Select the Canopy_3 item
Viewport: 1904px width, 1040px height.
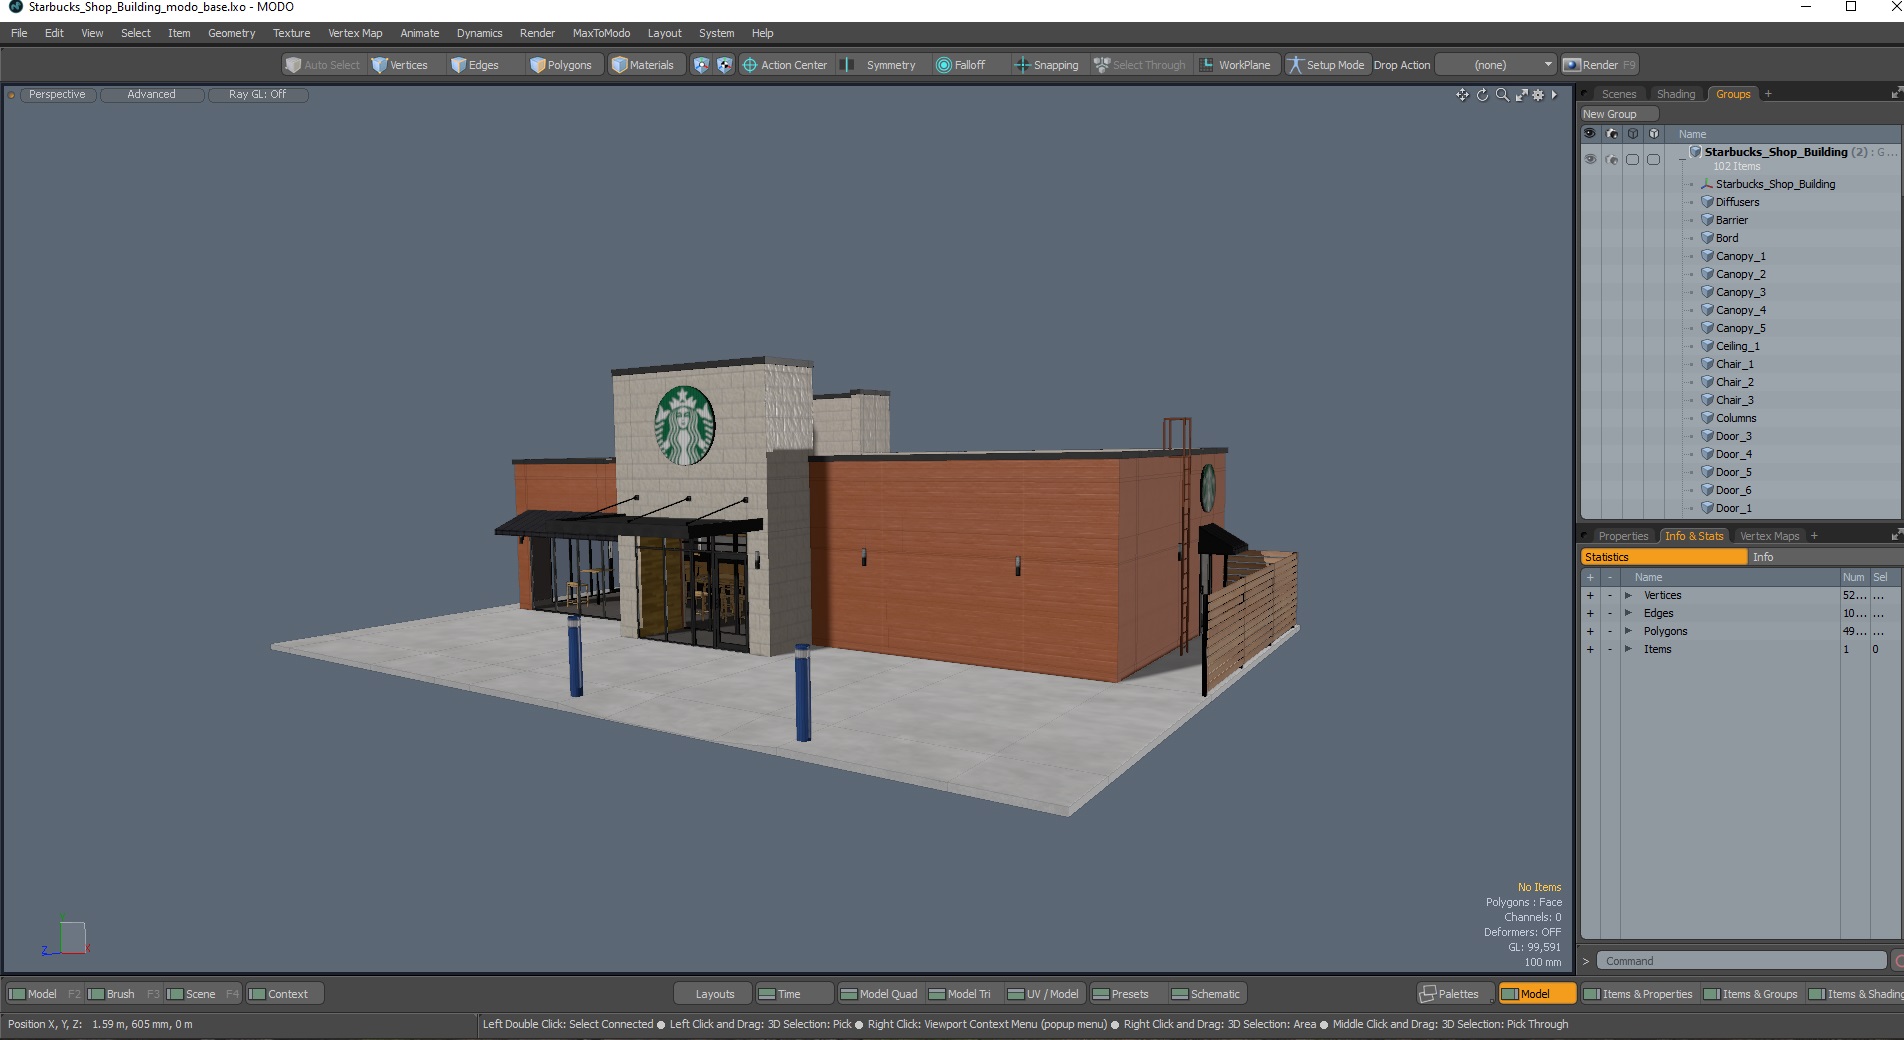click(x=1740, y=292)
